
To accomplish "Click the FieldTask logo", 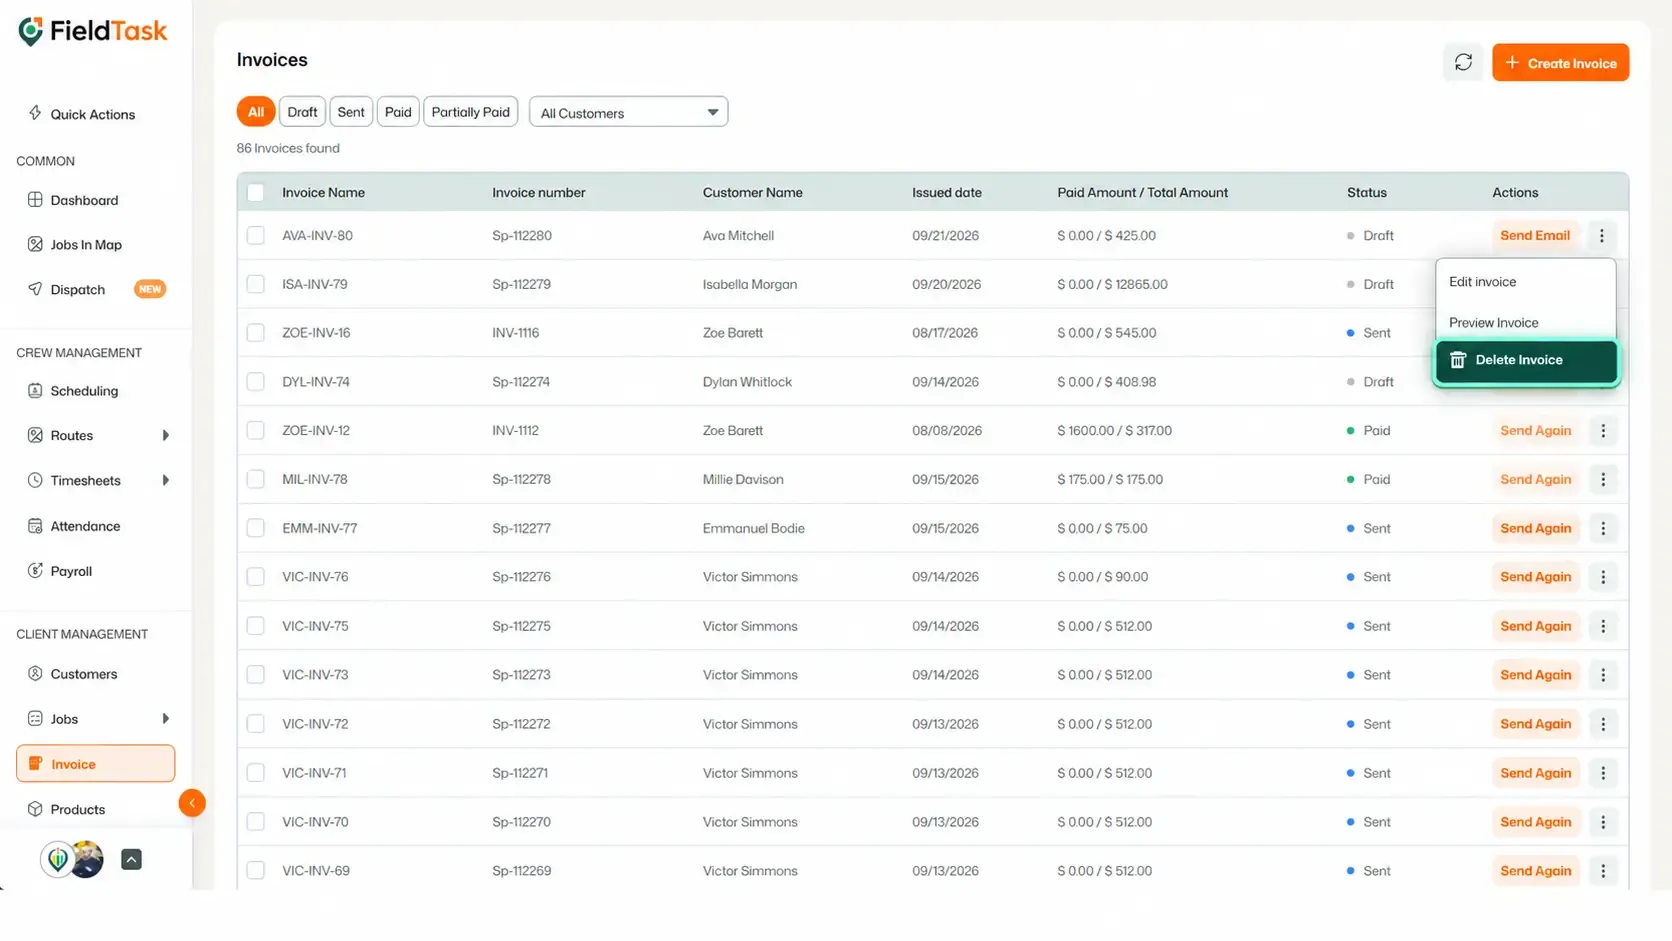I will point(92,32).
